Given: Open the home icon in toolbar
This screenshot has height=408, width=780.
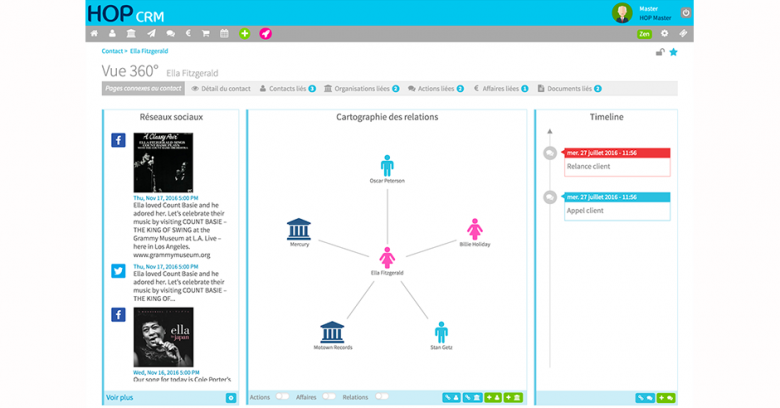Looking at the screenshot, I should (x=95, y=33).
